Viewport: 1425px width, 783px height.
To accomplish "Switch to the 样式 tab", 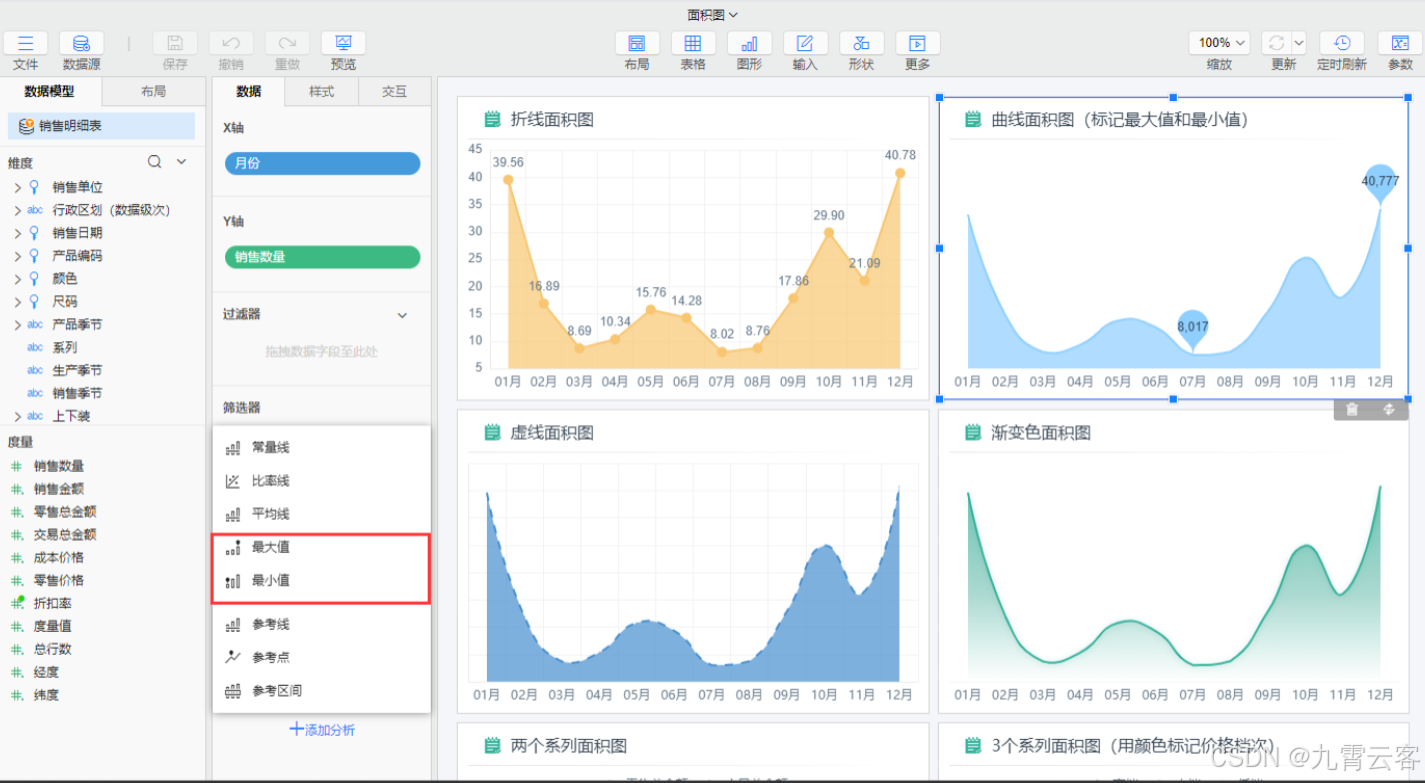I will click(x=321, y=92).
